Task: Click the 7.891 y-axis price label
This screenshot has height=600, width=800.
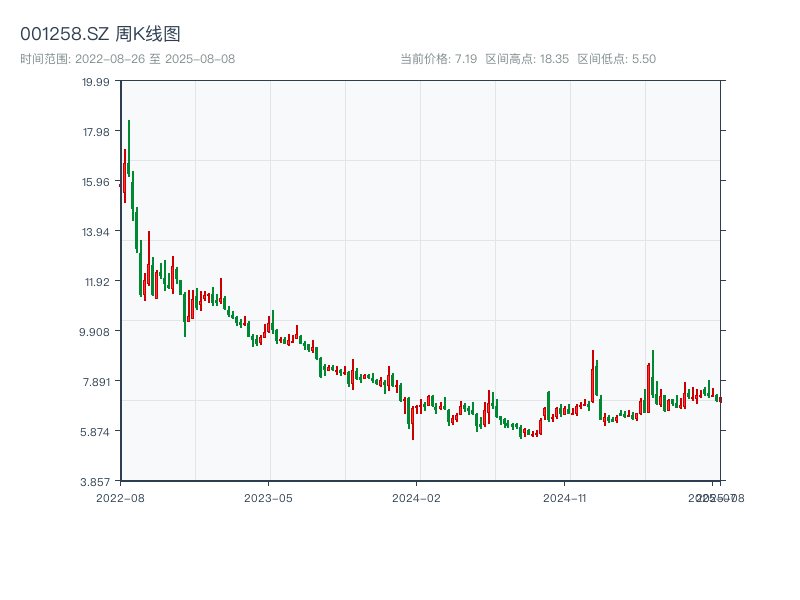Action: pyautogui.click(x=98, y=382)
